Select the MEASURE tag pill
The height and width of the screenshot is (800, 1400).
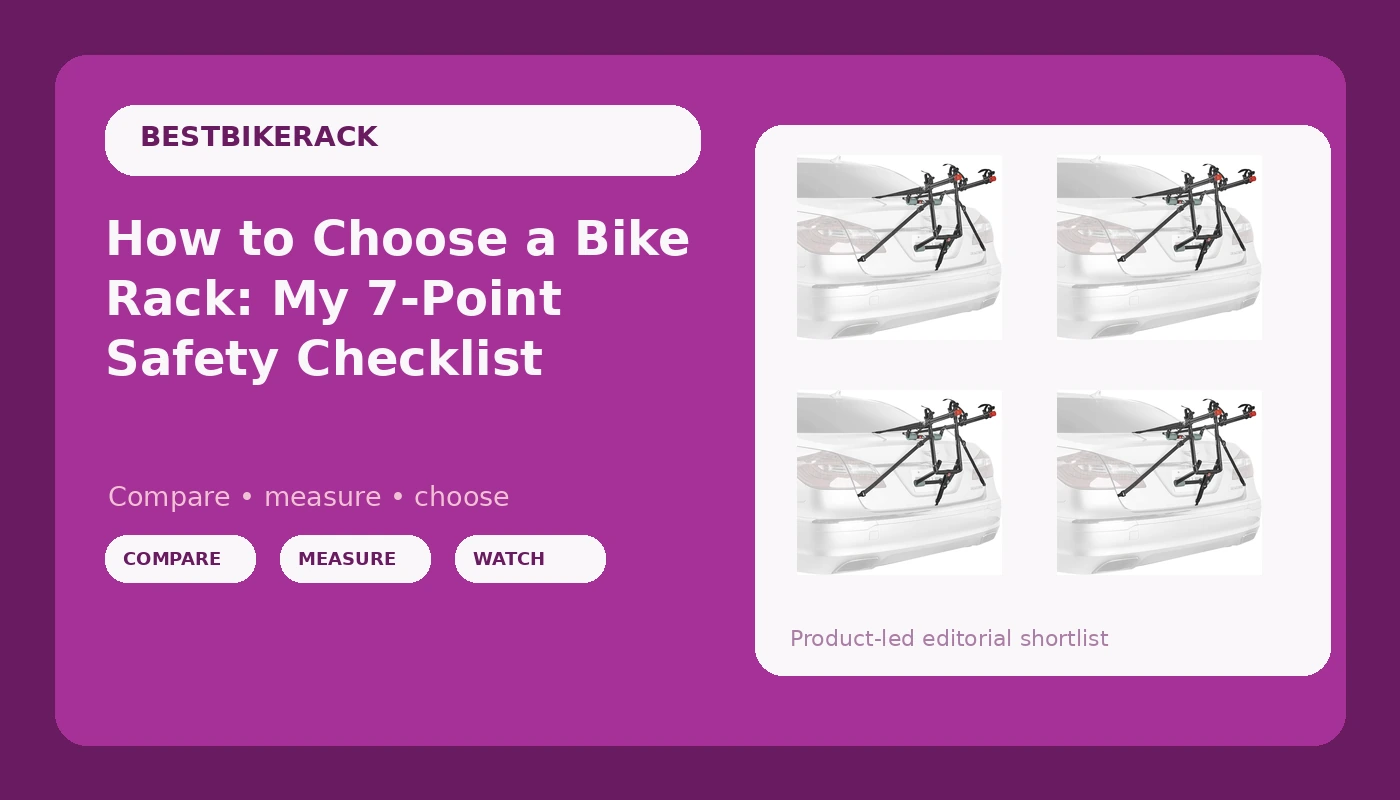(x=355, y=559)
